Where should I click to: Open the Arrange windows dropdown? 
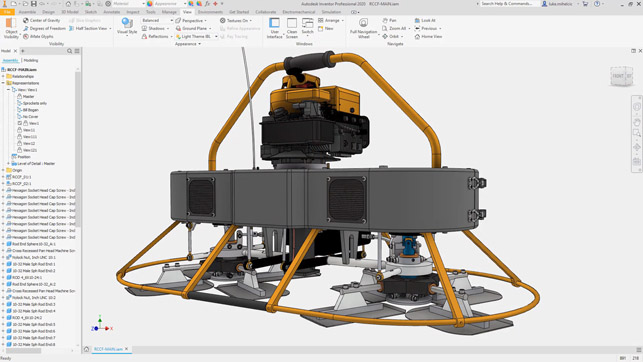(x=331, y=20)
